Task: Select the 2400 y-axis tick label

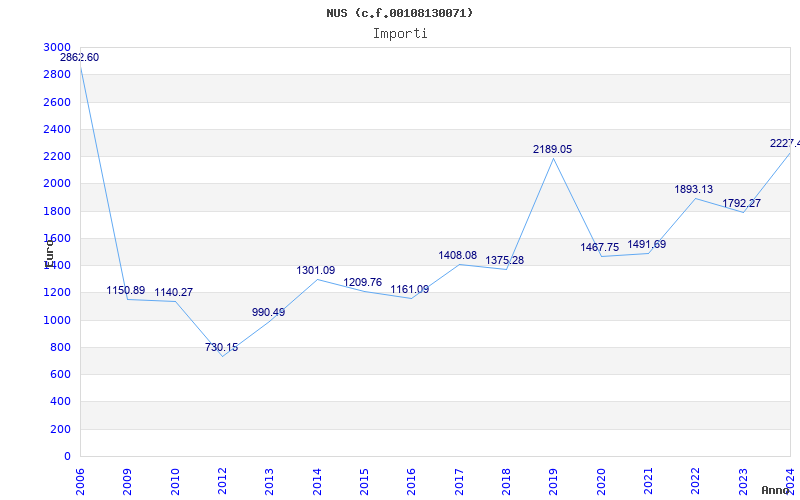Action: [x=57, y=129]
